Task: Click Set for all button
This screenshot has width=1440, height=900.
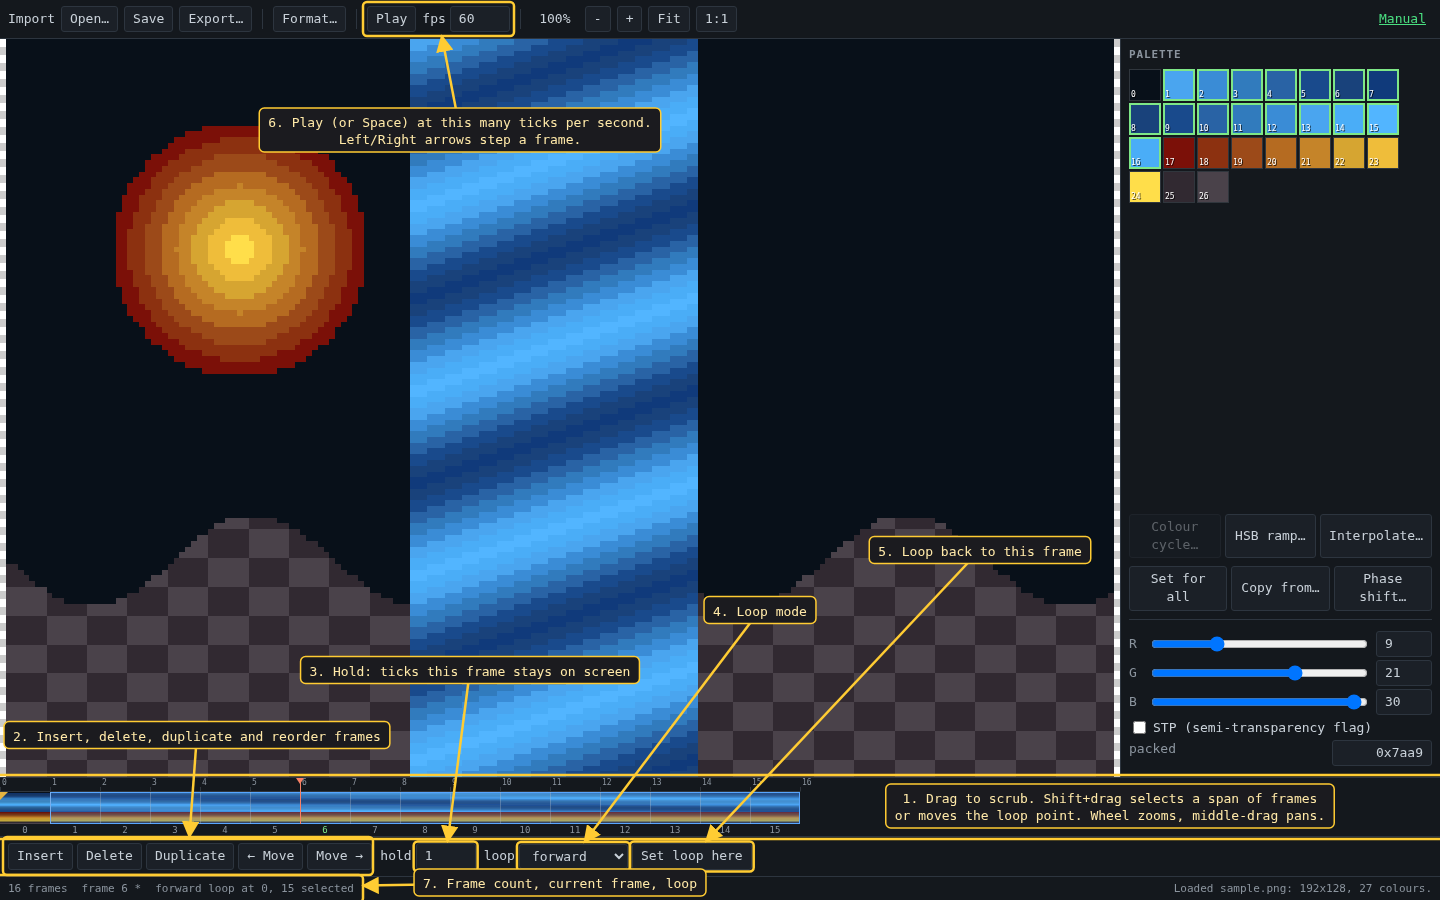Action: point(1178,588)
